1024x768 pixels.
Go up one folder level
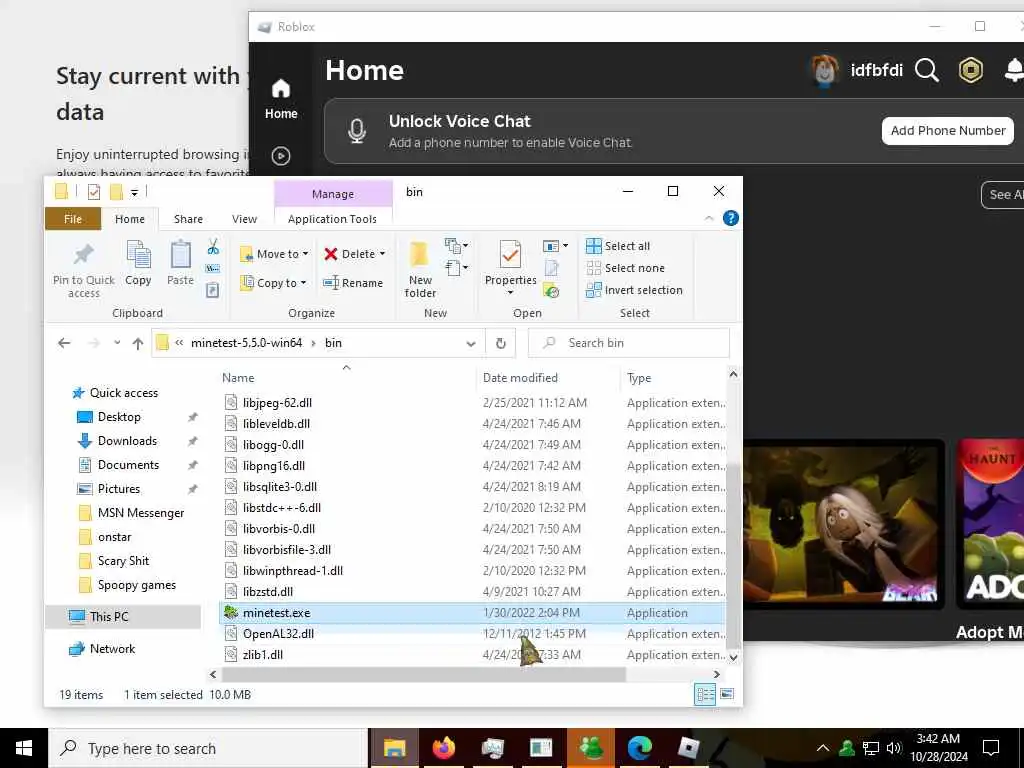coord(138,343)
